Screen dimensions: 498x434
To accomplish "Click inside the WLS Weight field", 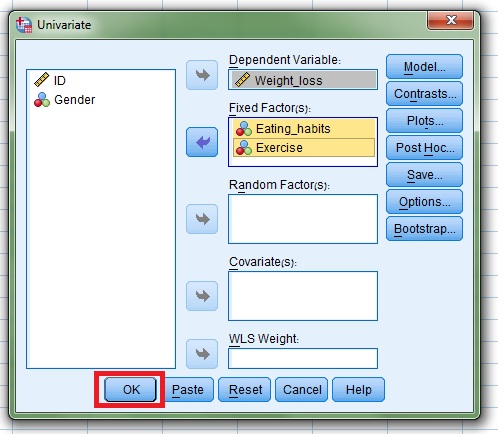I will (x=303, y=358).
